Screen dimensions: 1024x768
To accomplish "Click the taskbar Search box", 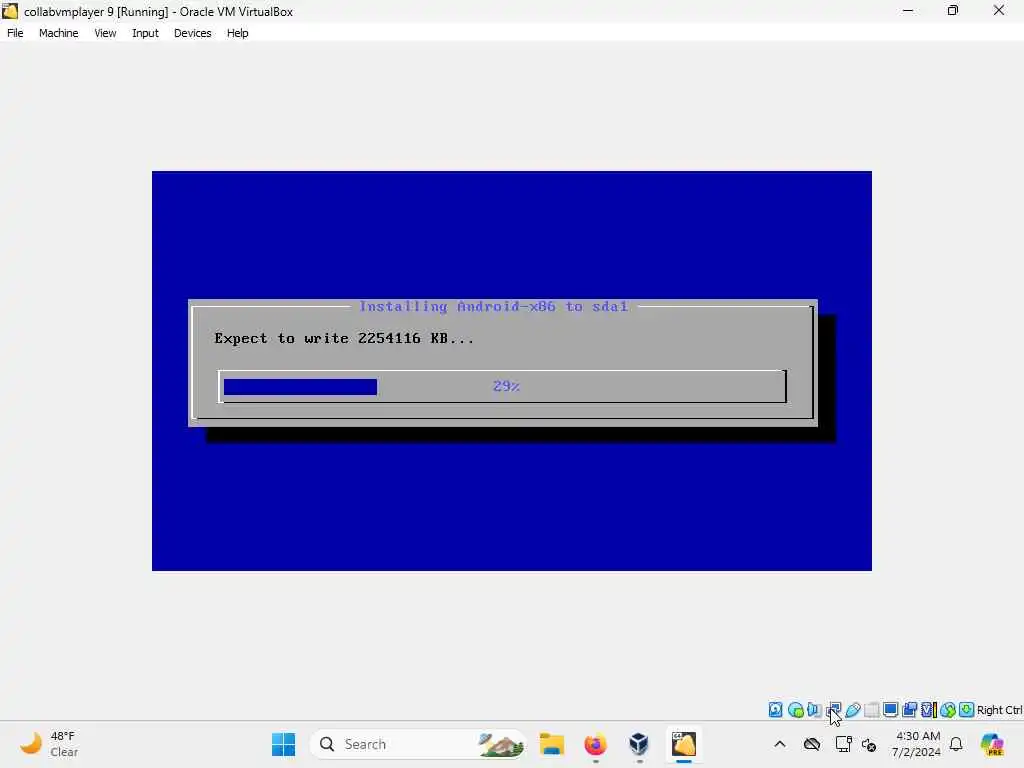I will click(x=418, y=744).
